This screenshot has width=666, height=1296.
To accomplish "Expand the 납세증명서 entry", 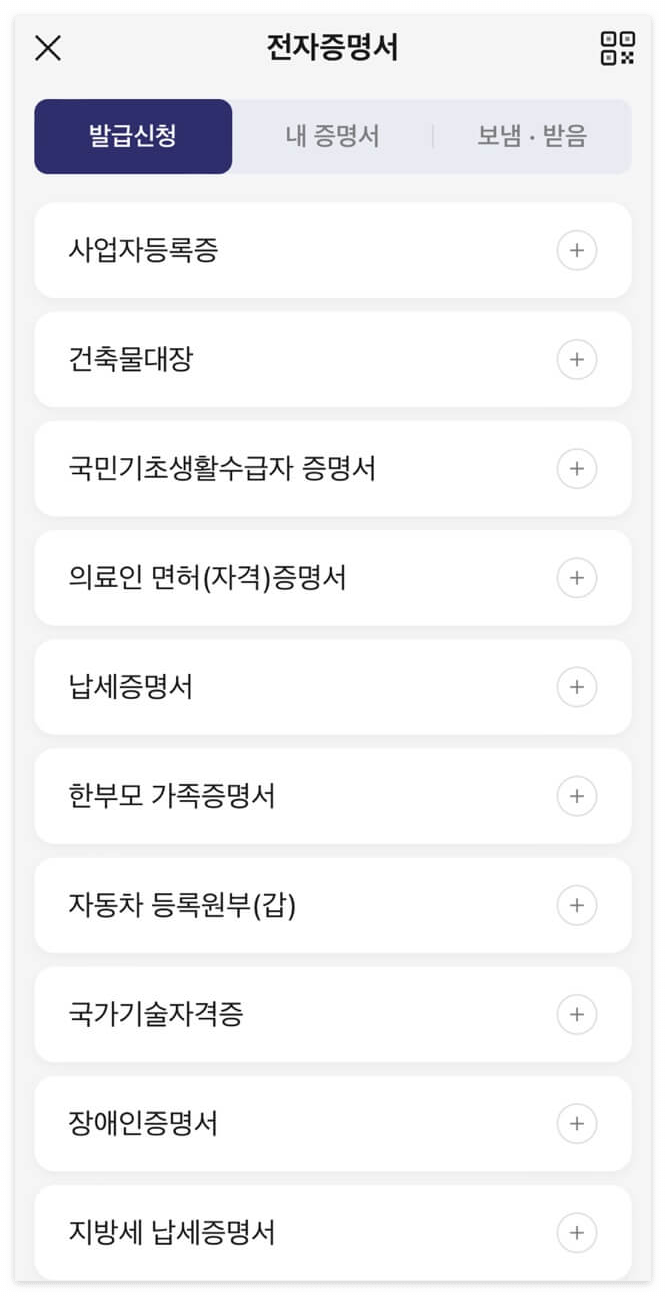I will click(x=577, y=687).
